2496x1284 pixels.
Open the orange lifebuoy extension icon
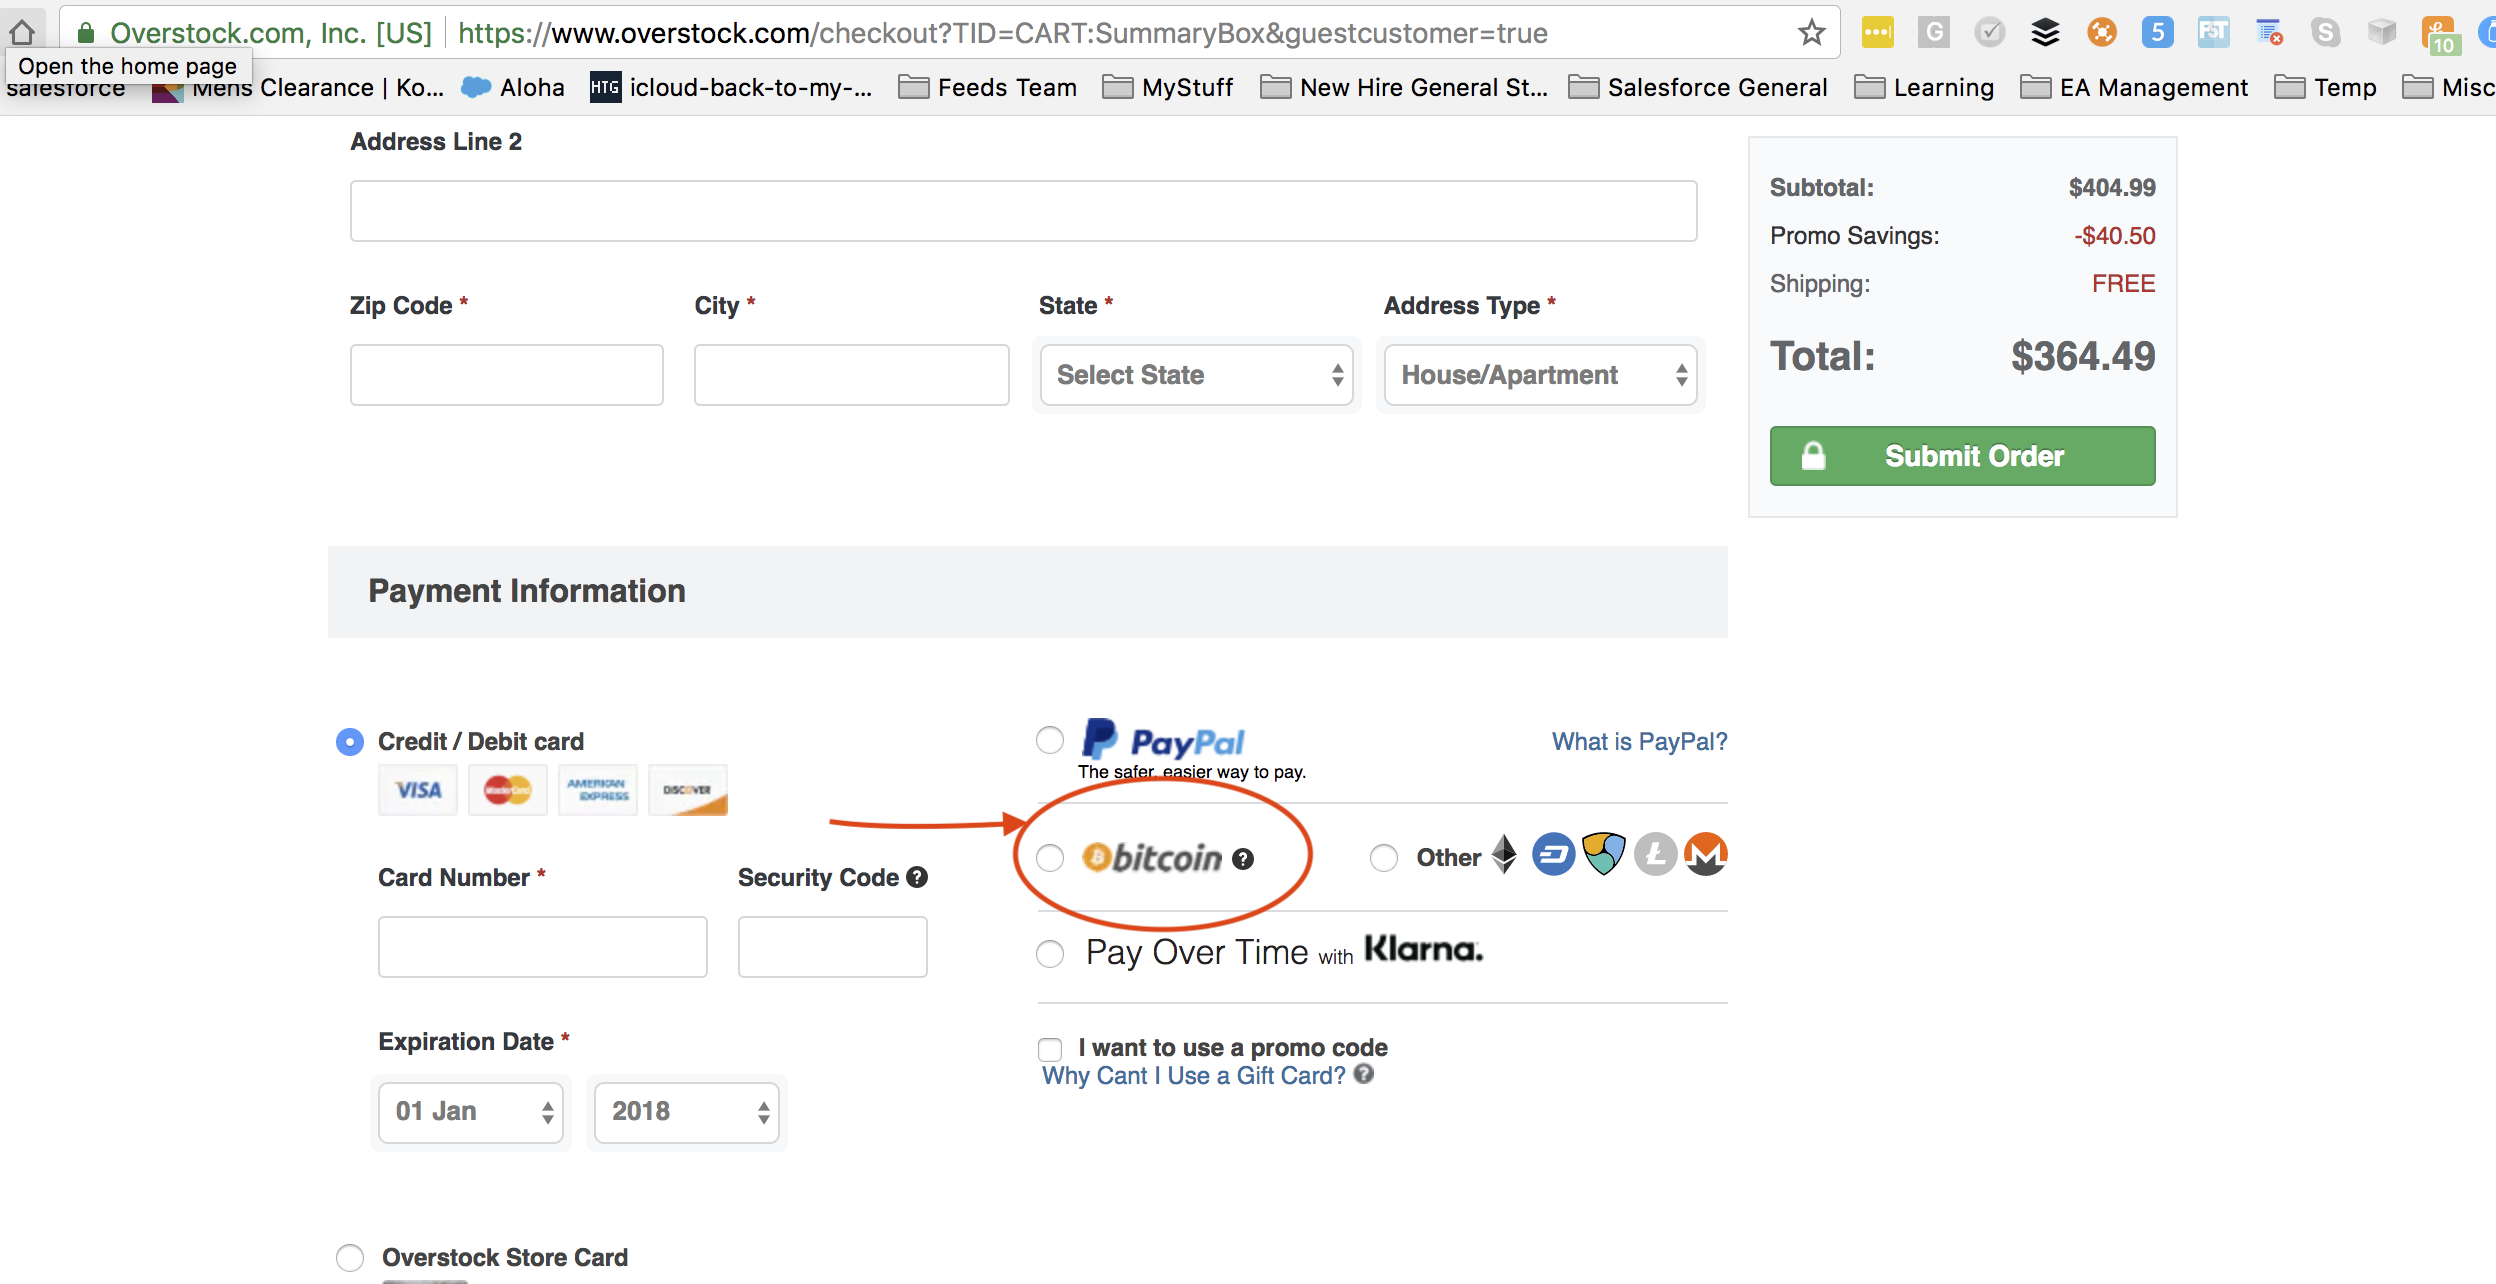(2102, 33)
